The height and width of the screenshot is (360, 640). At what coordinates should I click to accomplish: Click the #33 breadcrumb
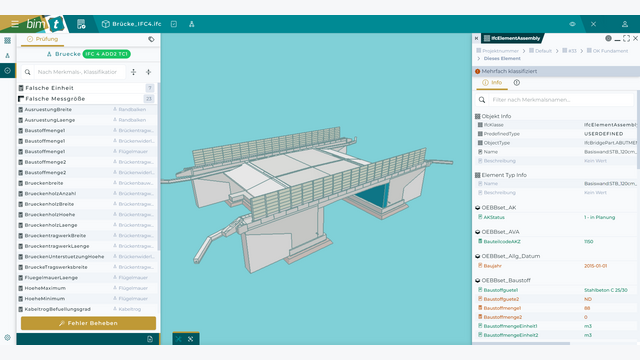pyautogui.click(x=569, y=51)
